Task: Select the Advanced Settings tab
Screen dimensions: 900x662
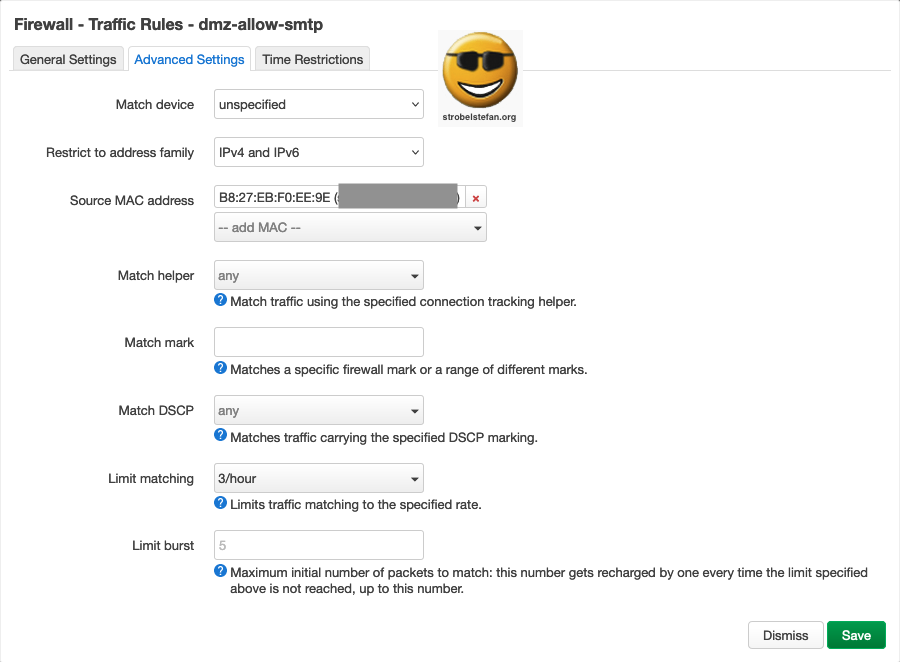Action: pyautogui.click(x=189, y=60)
